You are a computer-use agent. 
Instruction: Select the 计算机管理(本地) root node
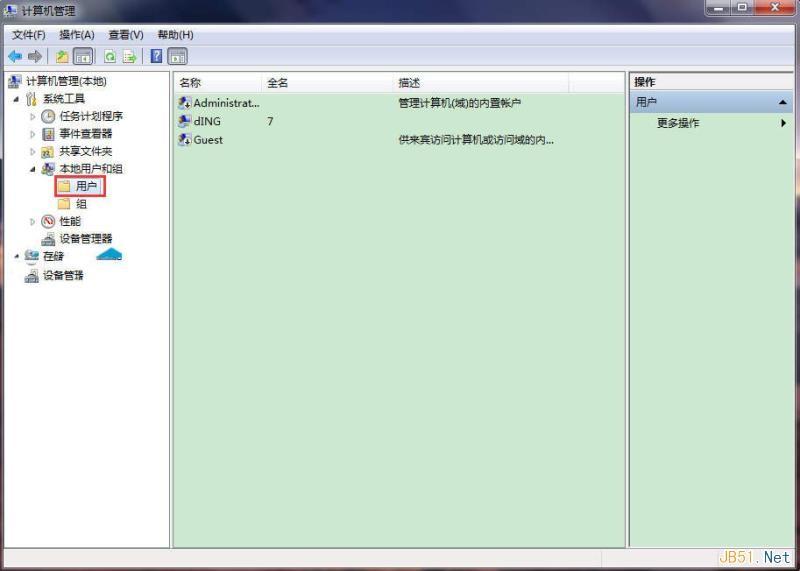pyautogui.click(x=58, y=81)
